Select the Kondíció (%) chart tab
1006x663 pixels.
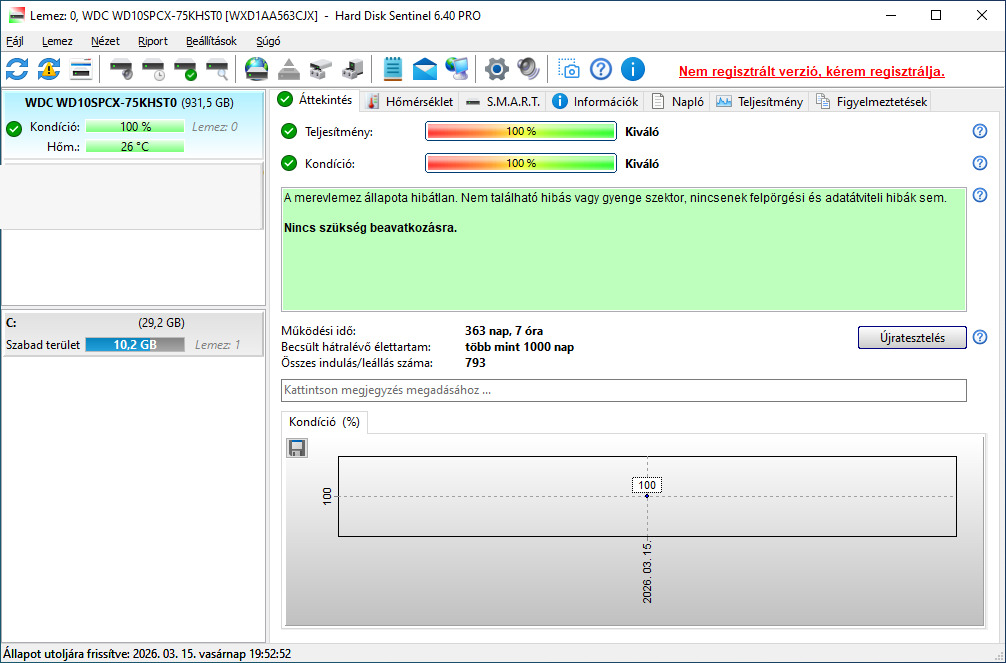[x=325, y=422]
